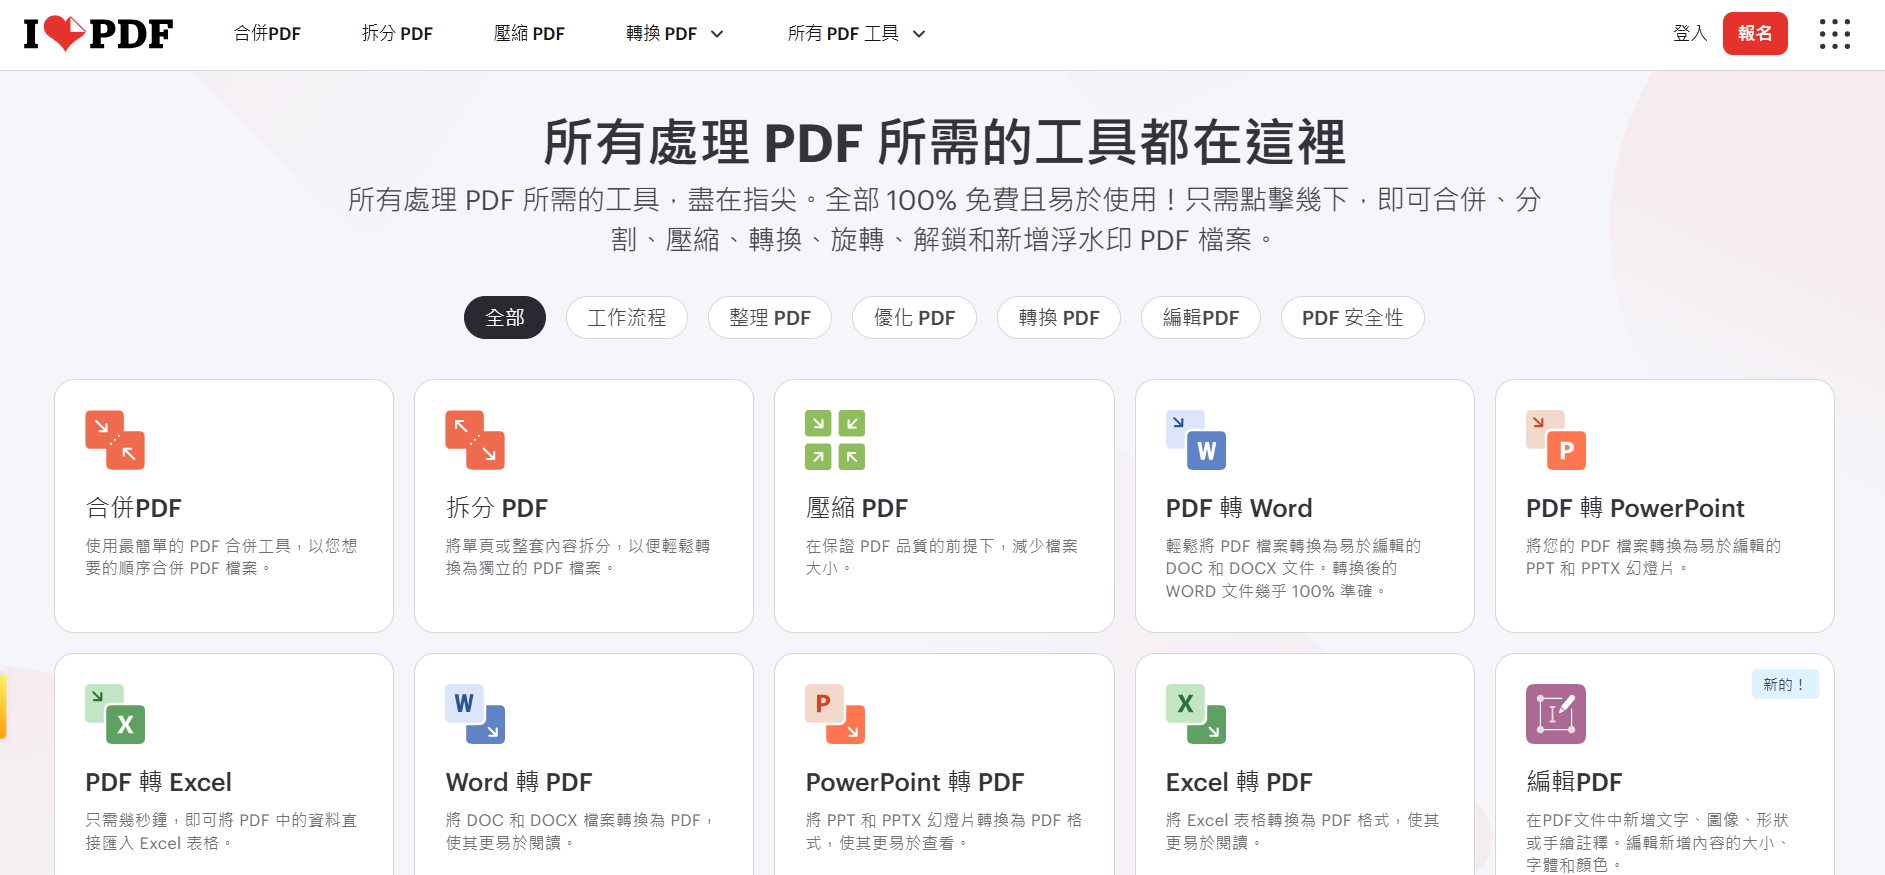
Task: Click the PDF 轉 Word icon
Action: [1196, 440]
